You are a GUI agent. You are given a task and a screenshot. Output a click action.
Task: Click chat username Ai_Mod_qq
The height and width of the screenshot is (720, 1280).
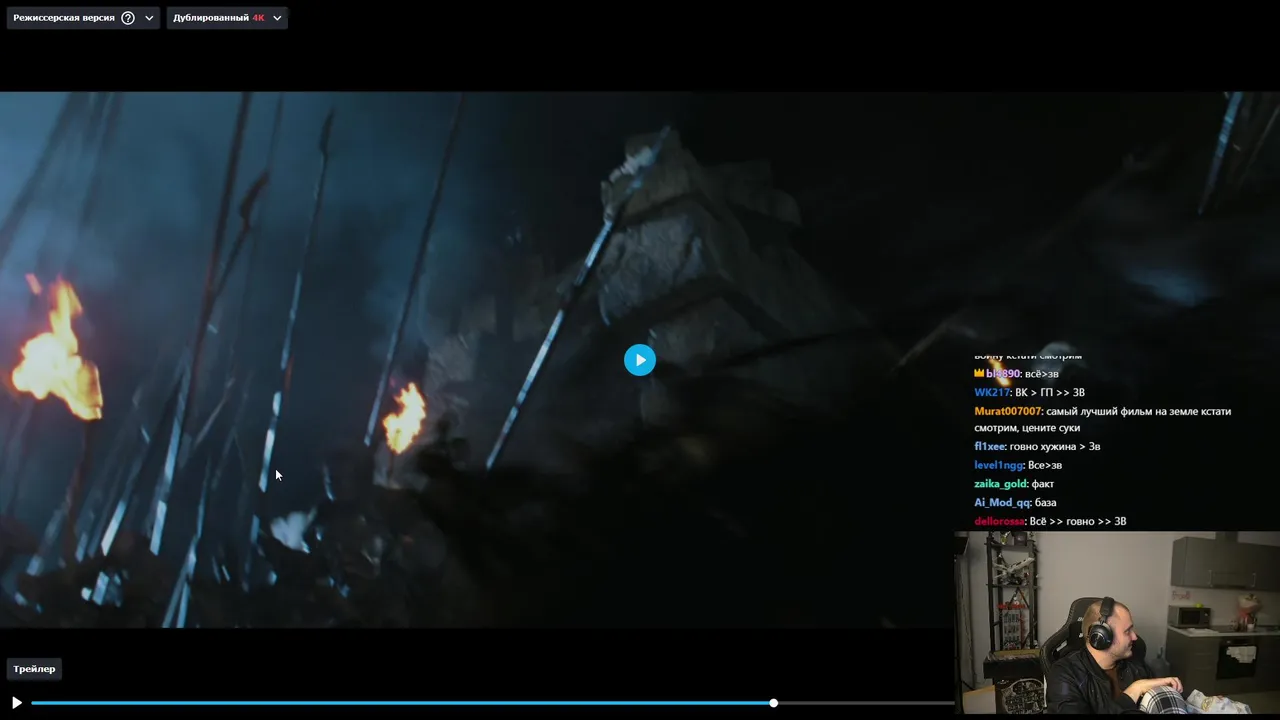coord(1002,503)
